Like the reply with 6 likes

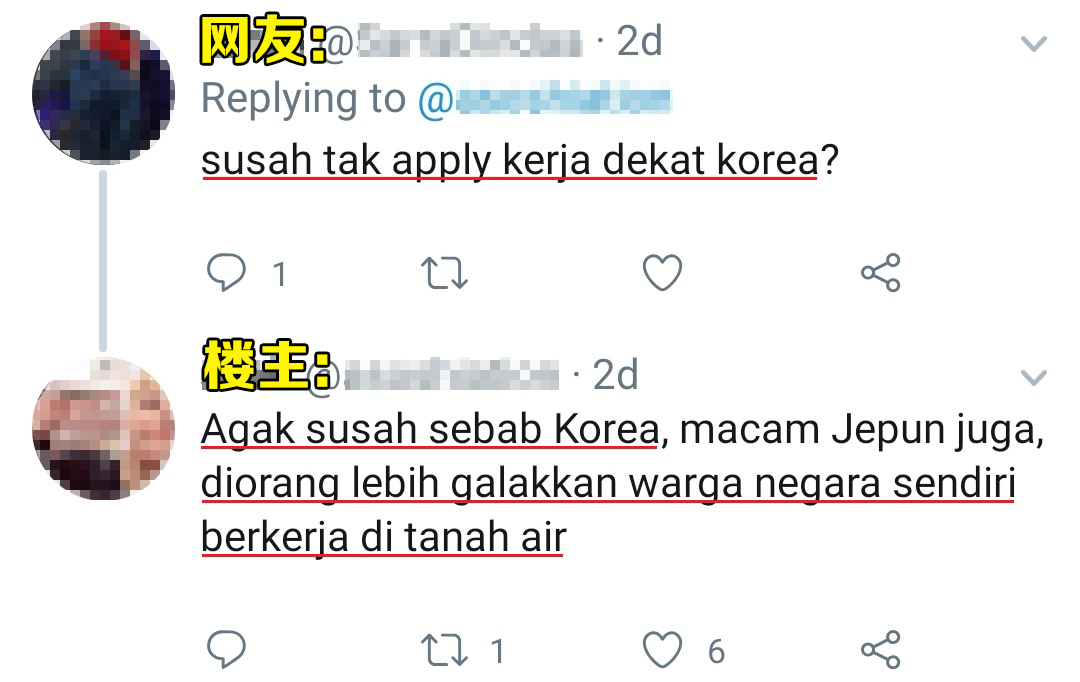pos(662,650)
